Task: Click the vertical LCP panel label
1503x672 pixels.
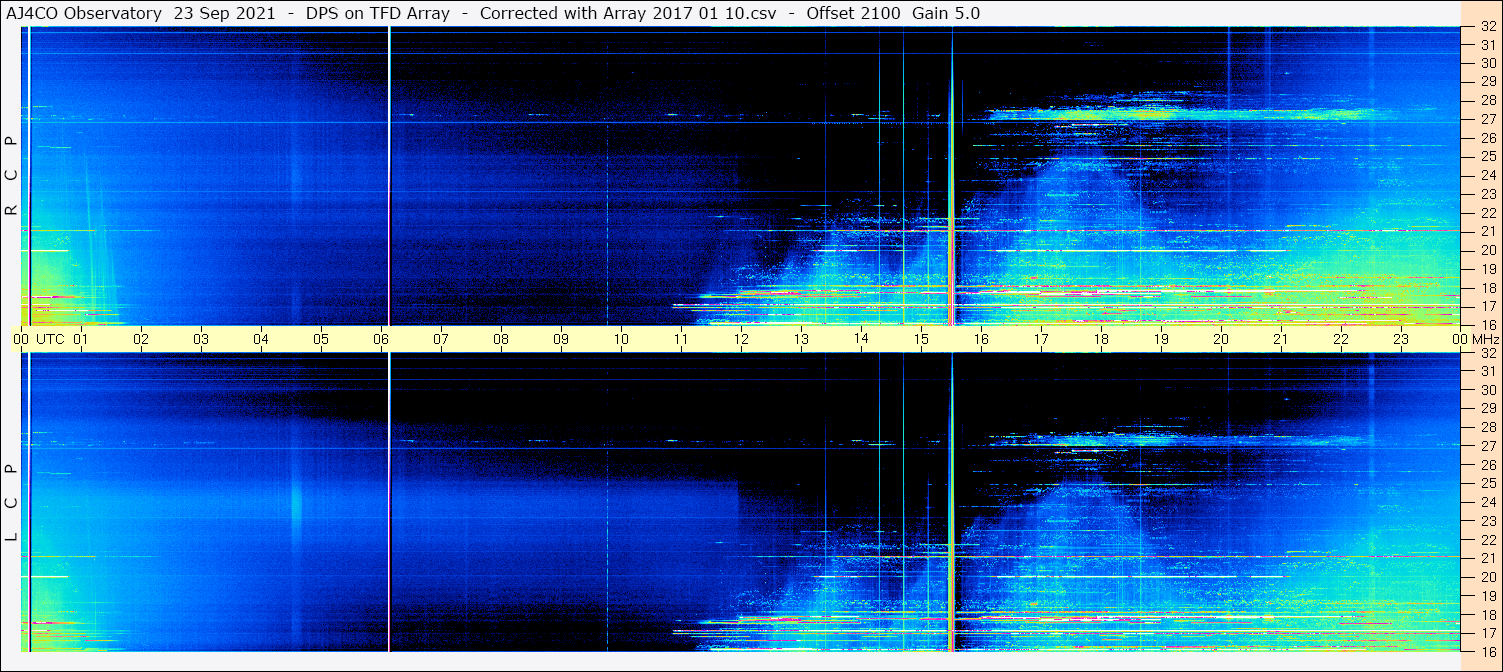Action: (11, 502)
